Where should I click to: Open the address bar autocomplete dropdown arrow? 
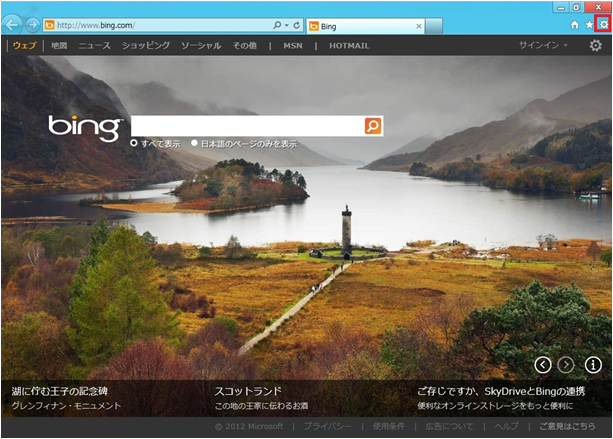[x=287, y=25]
